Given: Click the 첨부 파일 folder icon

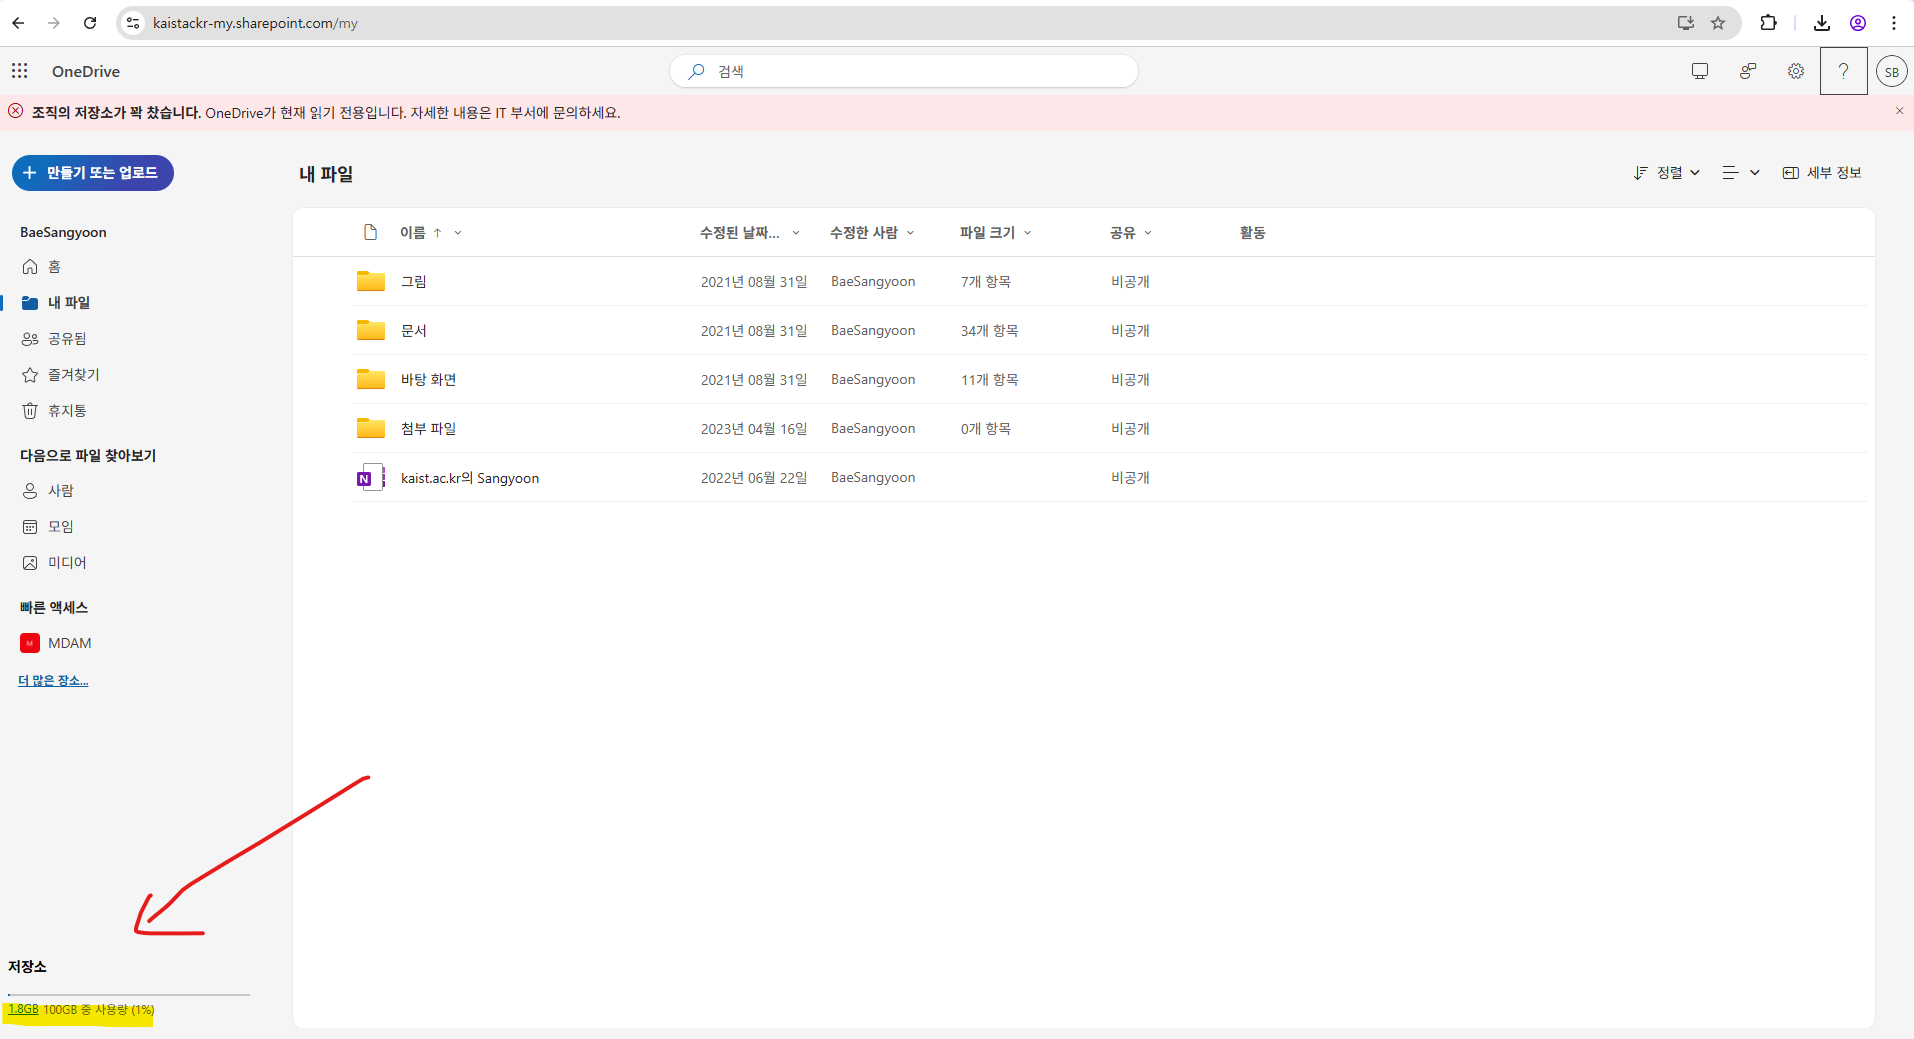Looking at the screenshot, I should pyautogui.click(x=371, y=428).
